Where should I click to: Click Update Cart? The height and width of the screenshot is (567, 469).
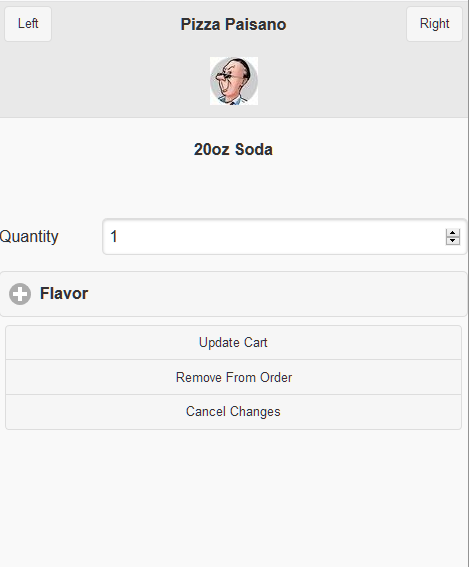tap(234, 342)
